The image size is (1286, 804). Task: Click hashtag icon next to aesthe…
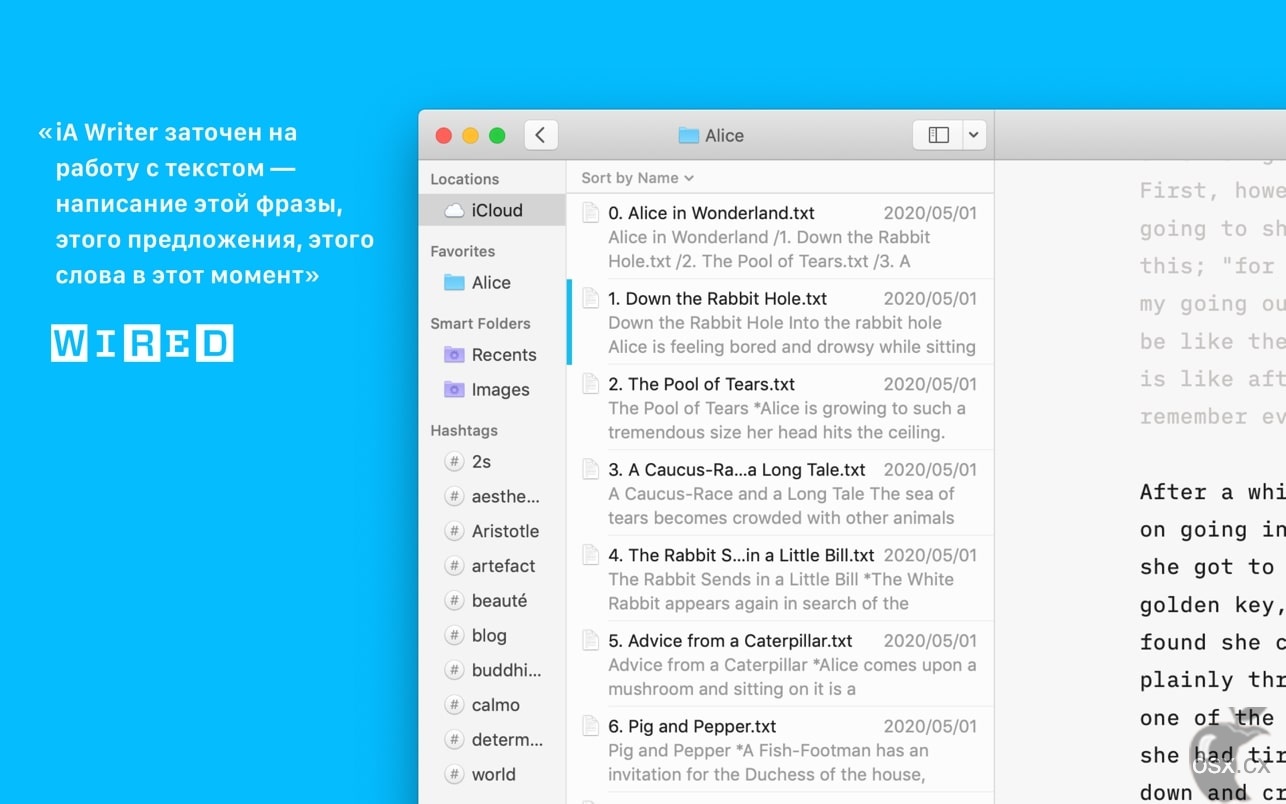454,497
